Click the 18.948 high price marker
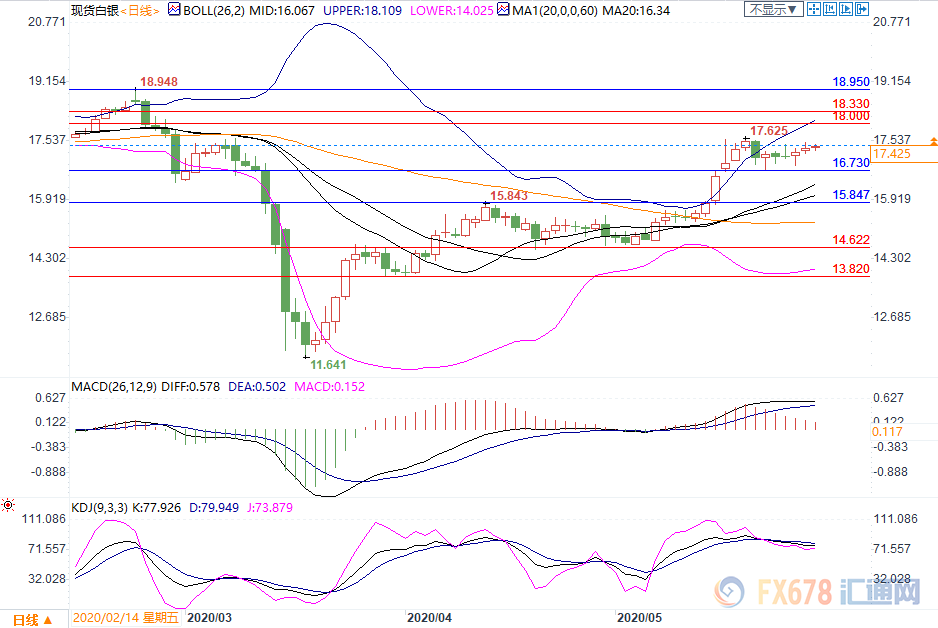 160,81
